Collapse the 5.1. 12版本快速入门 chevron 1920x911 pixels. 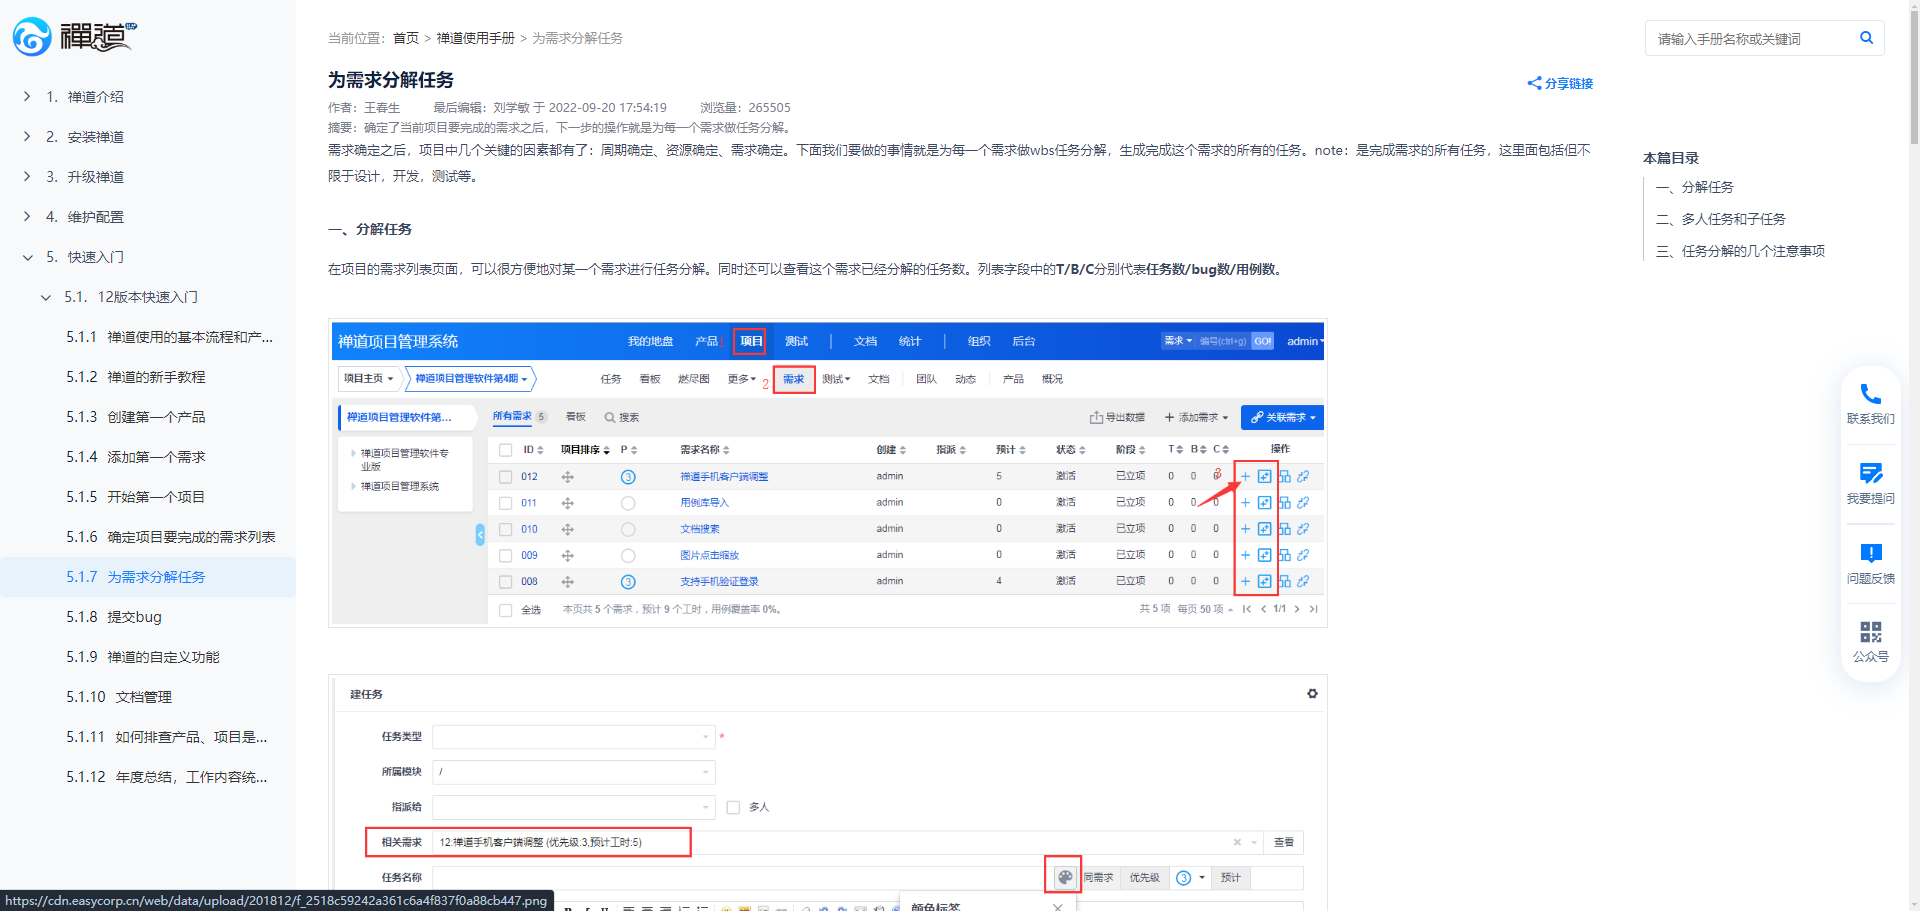click(x=46, y=297)
